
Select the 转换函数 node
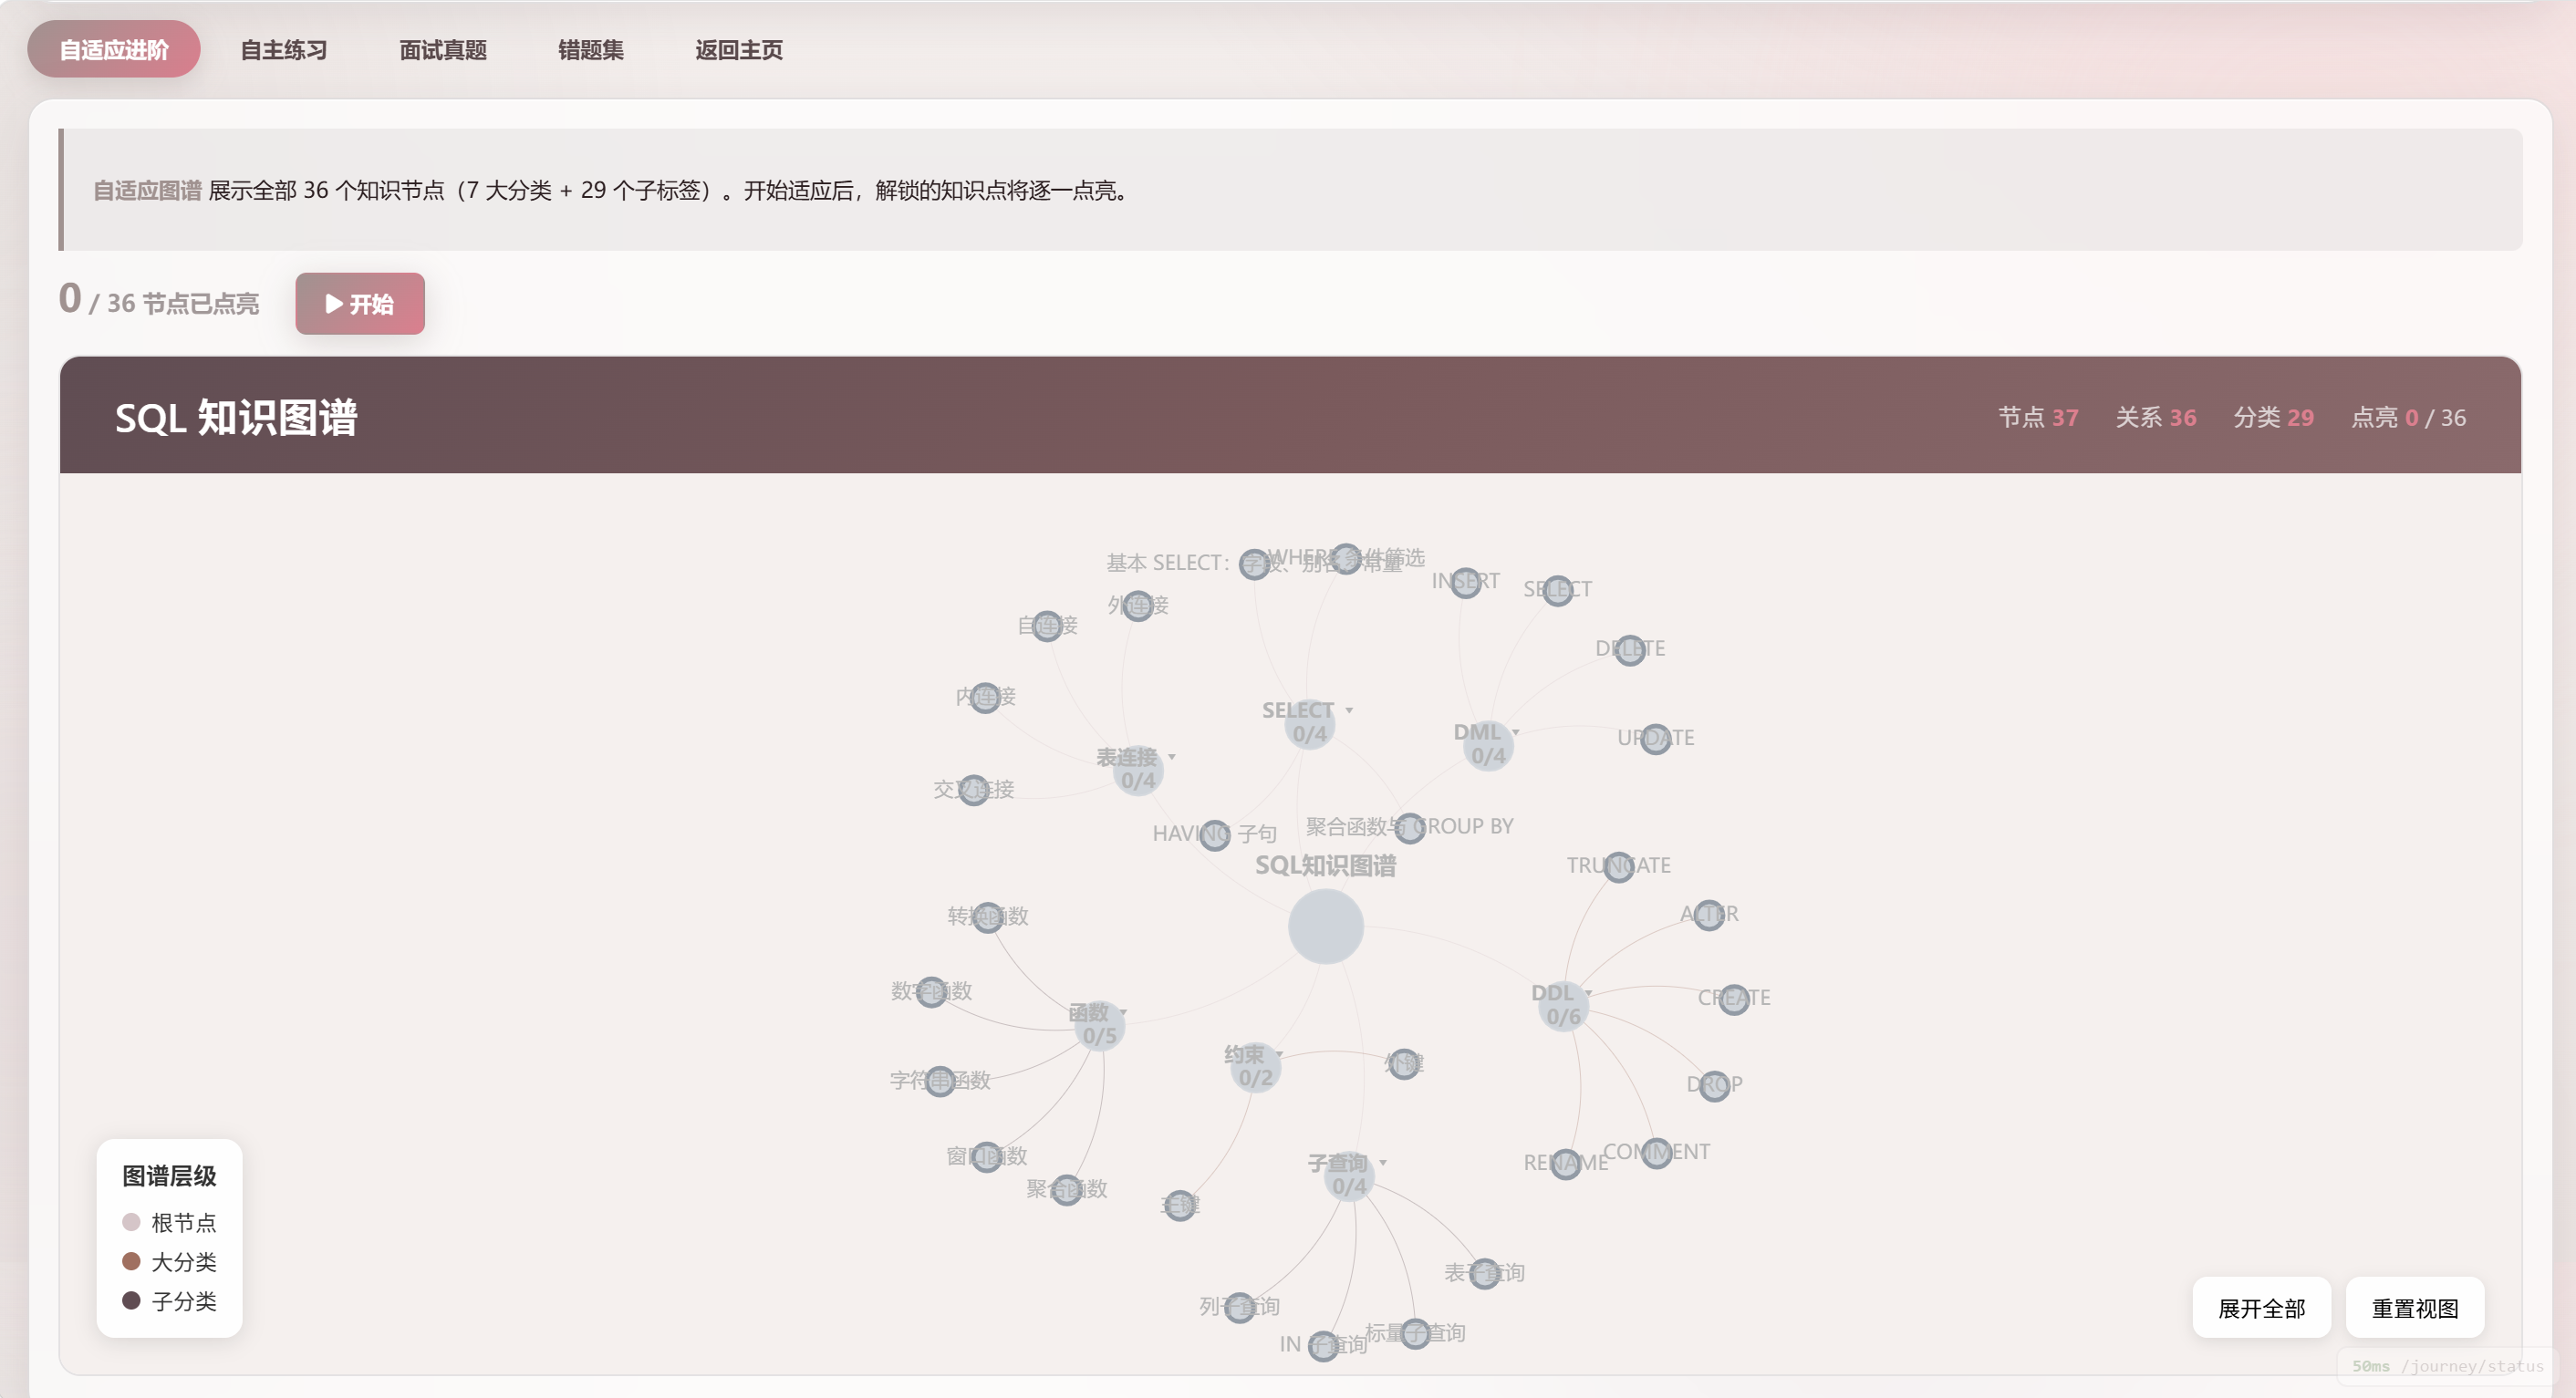pos(988,917)
